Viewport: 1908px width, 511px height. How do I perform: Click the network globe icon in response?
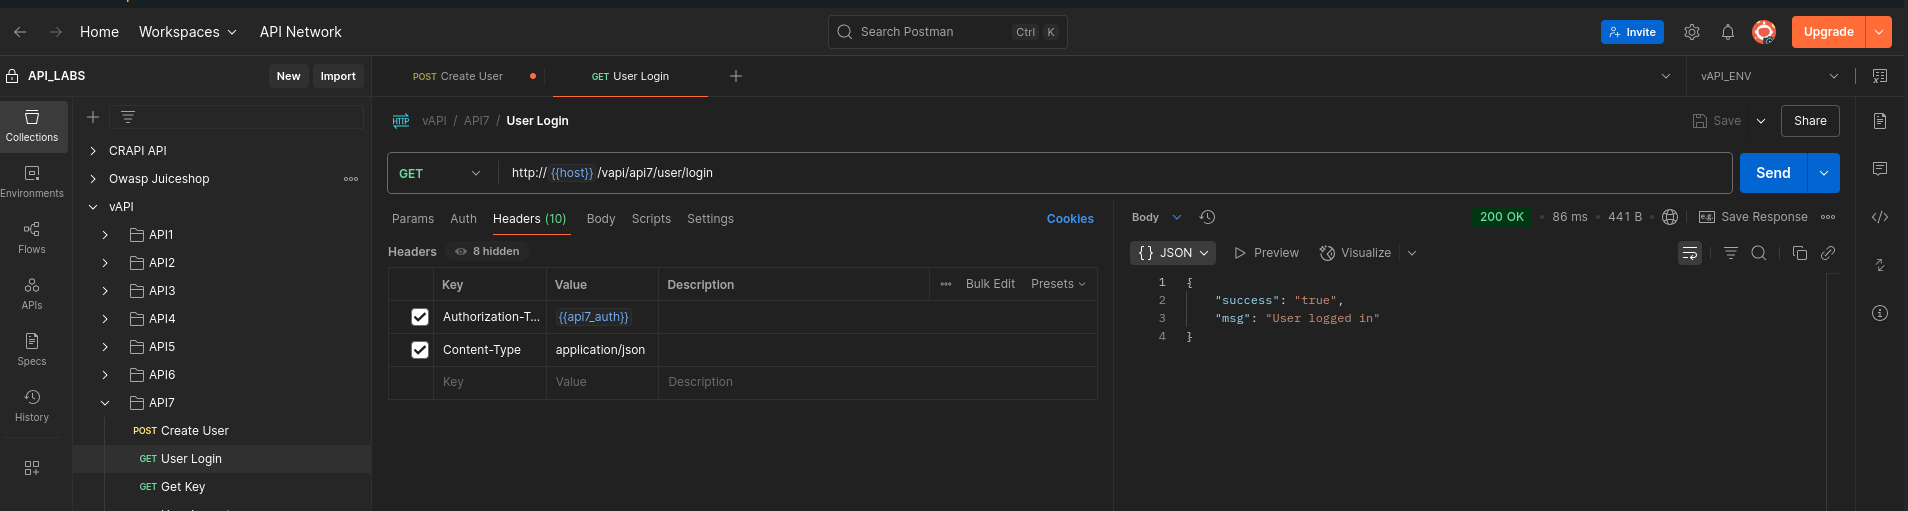click(x=1670, y=217)
